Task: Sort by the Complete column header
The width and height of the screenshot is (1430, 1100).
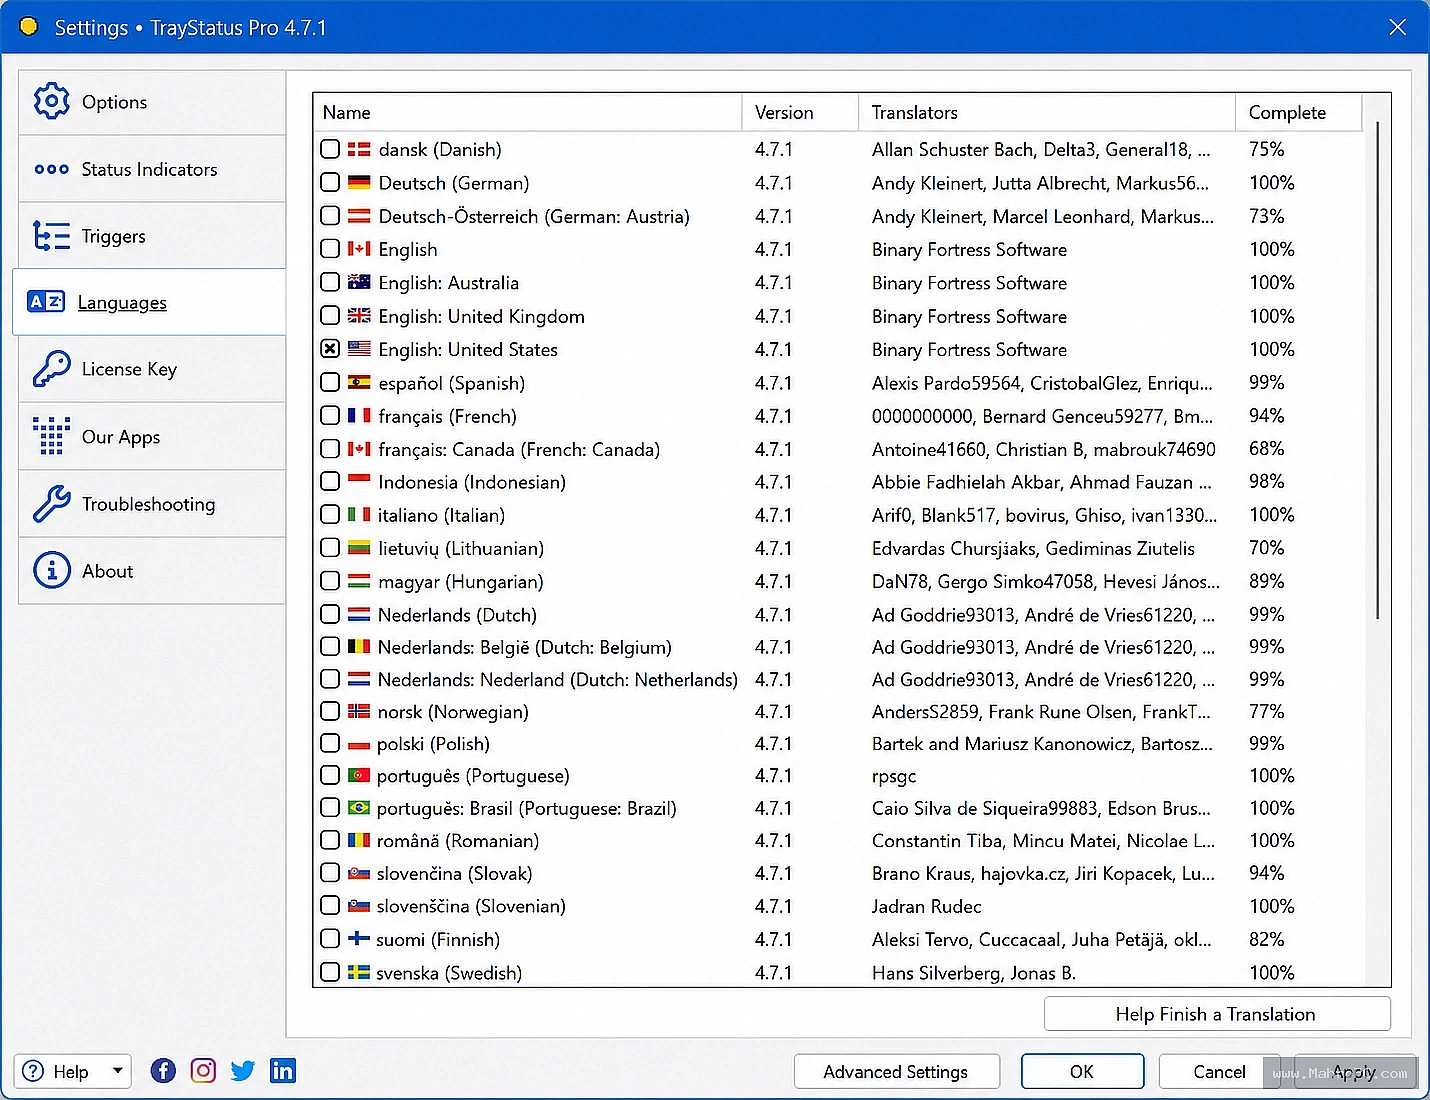Action: 1298,112
